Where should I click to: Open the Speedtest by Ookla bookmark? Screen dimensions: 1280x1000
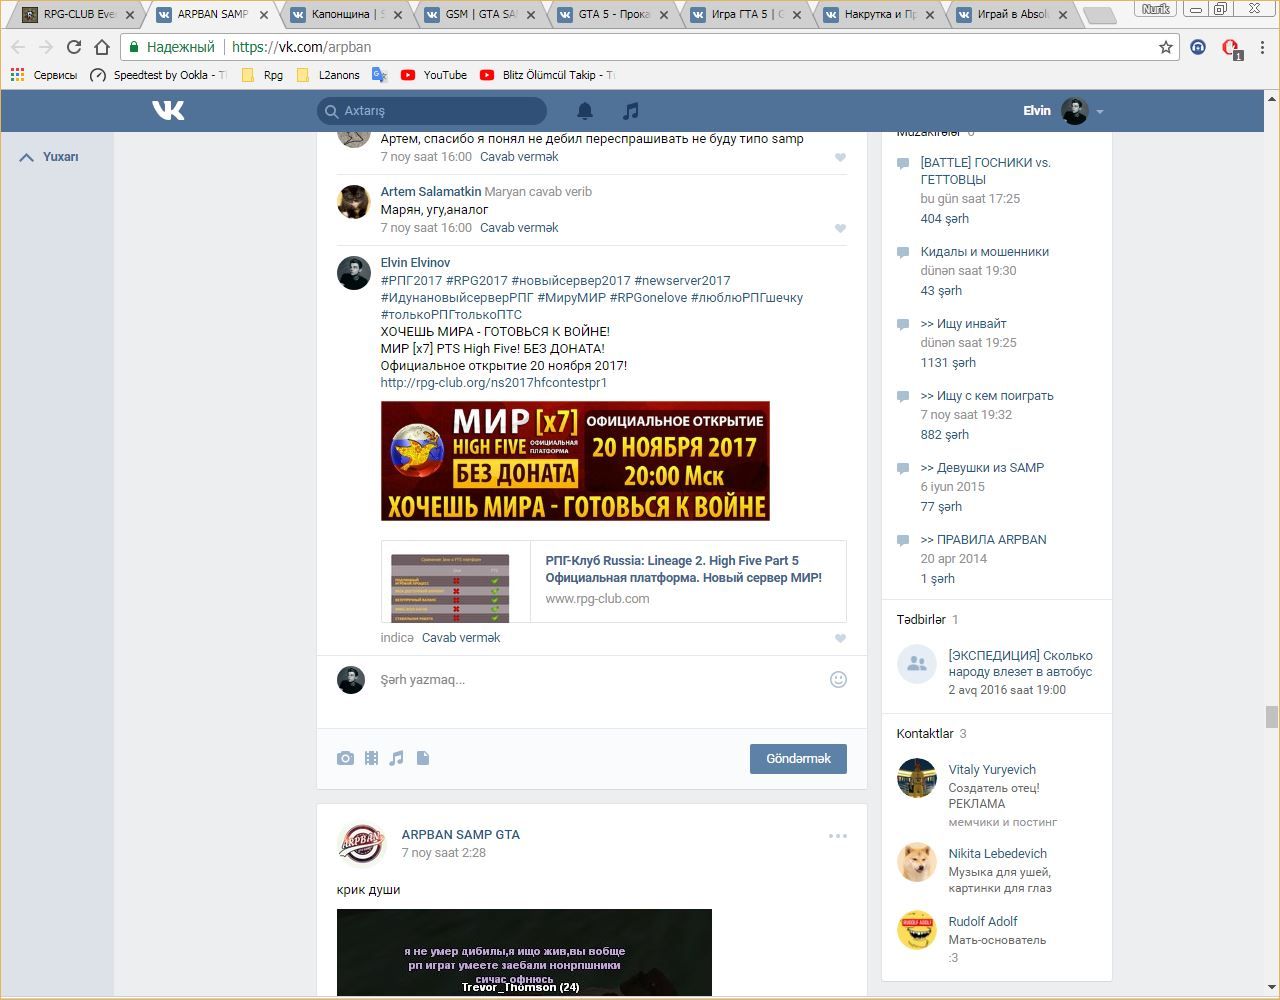pyautogui.click(x=158, y=75)
